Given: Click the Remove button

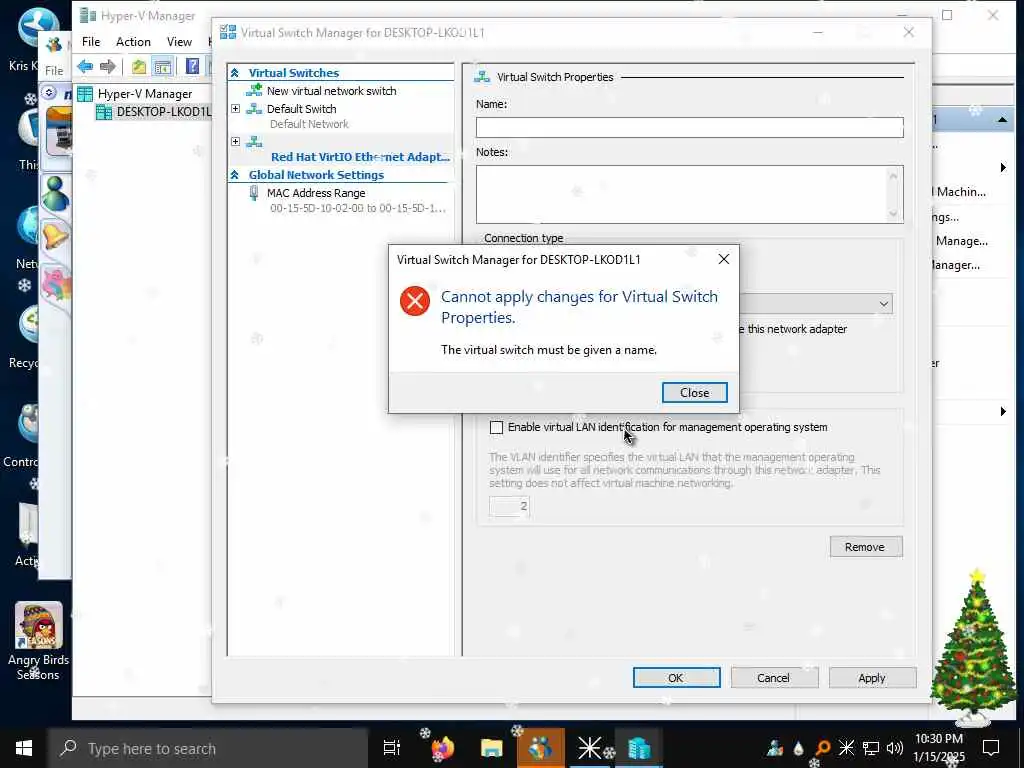Looking at the screenshot, I should (x=866, y=547).
